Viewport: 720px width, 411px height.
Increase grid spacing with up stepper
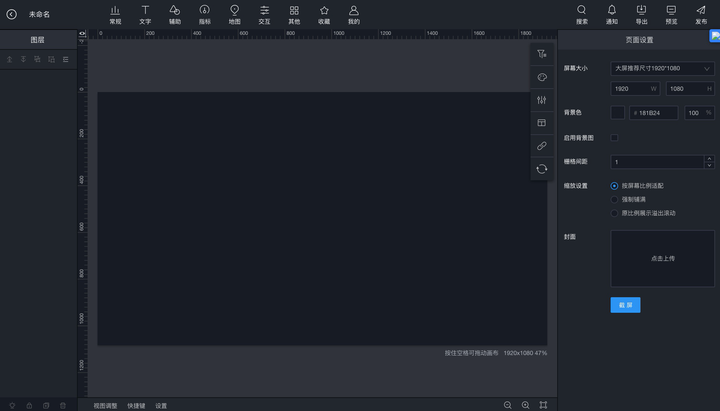tap(709, 158)
